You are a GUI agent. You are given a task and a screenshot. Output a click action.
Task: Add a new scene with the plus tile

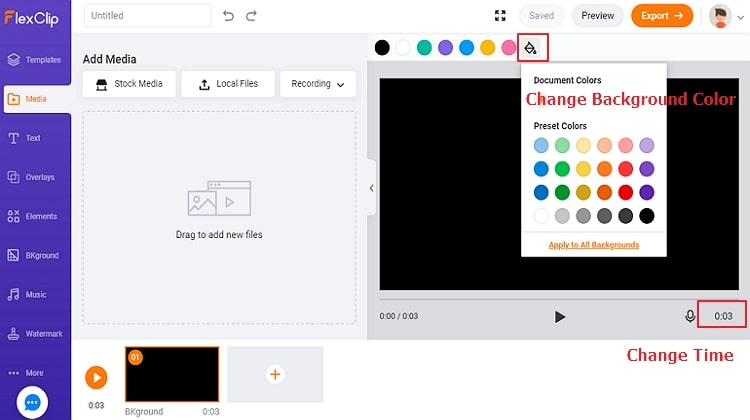(x=275, y=374)
